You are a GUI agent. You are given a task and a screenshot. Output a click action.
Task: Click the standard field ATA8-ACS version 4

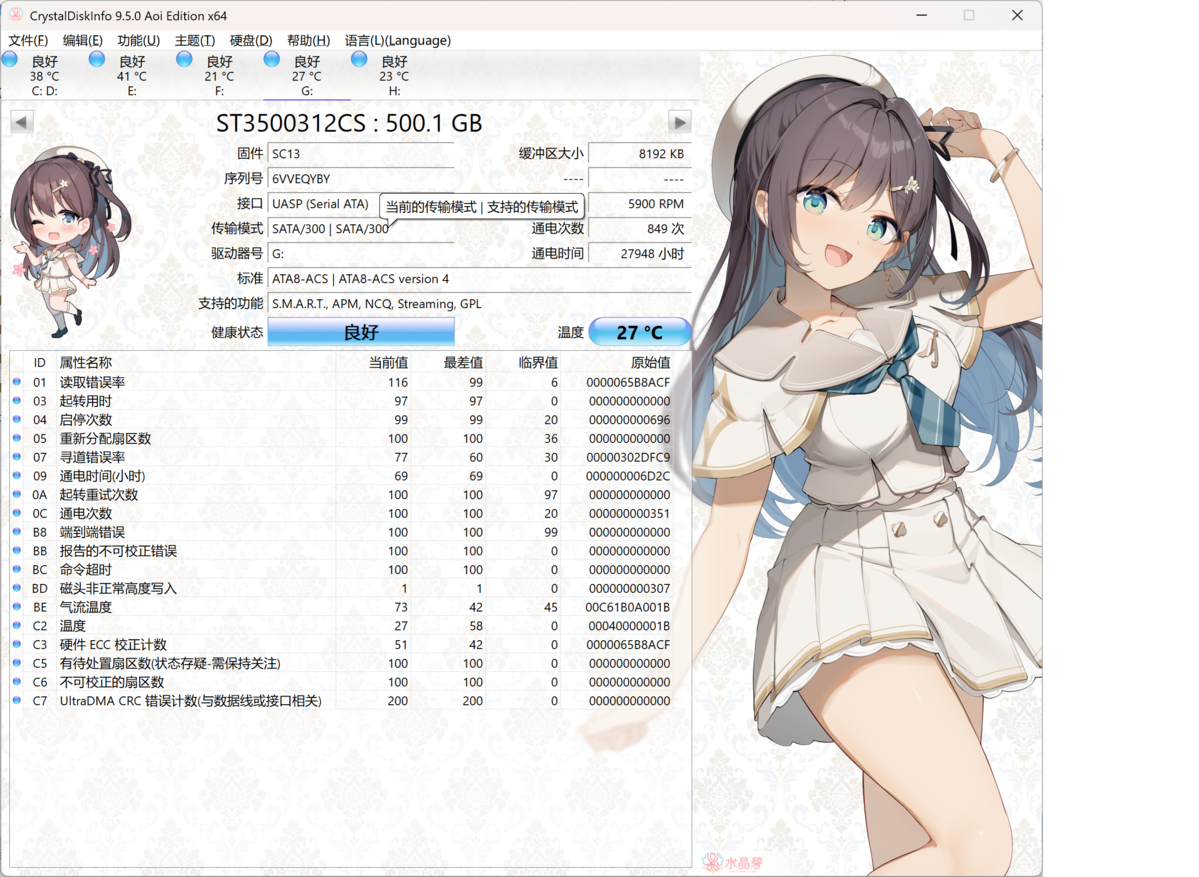pos(479,279)
